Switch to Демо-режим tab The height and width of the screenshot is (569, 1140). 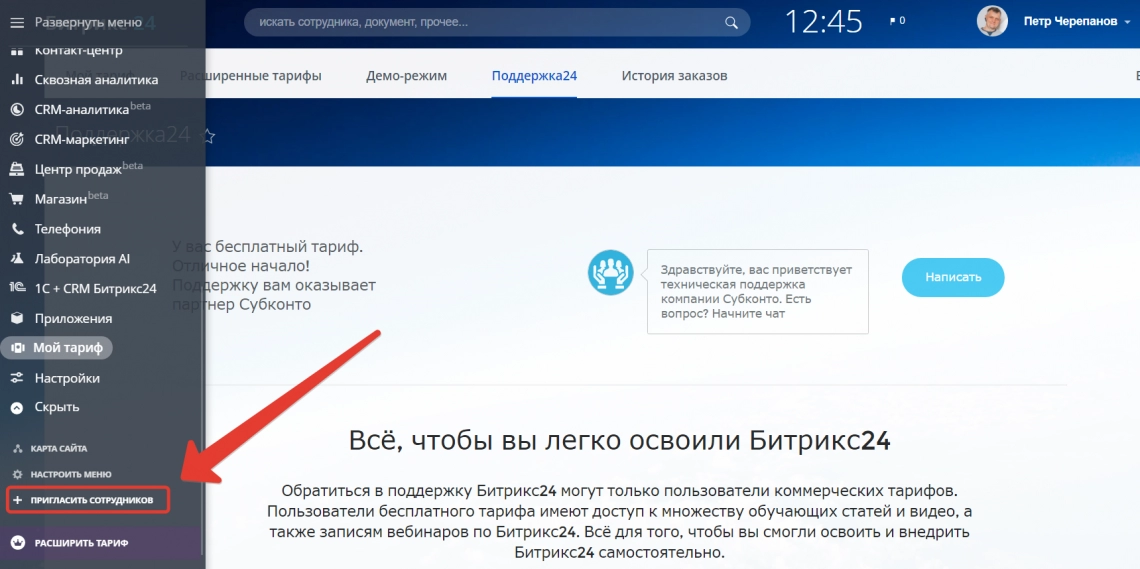pos(406,76)
